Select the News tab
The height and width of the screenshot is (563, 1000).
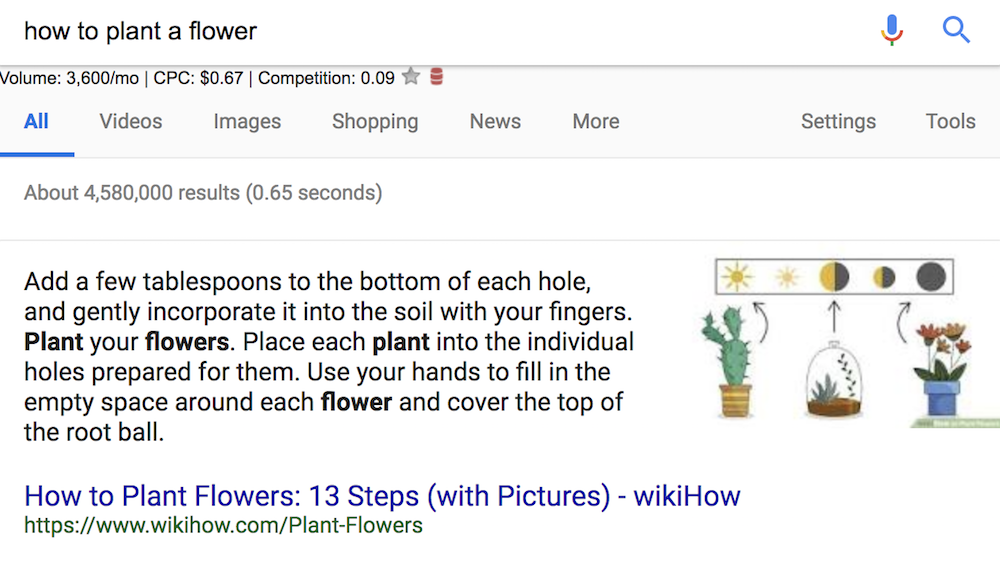pos(495,121)
